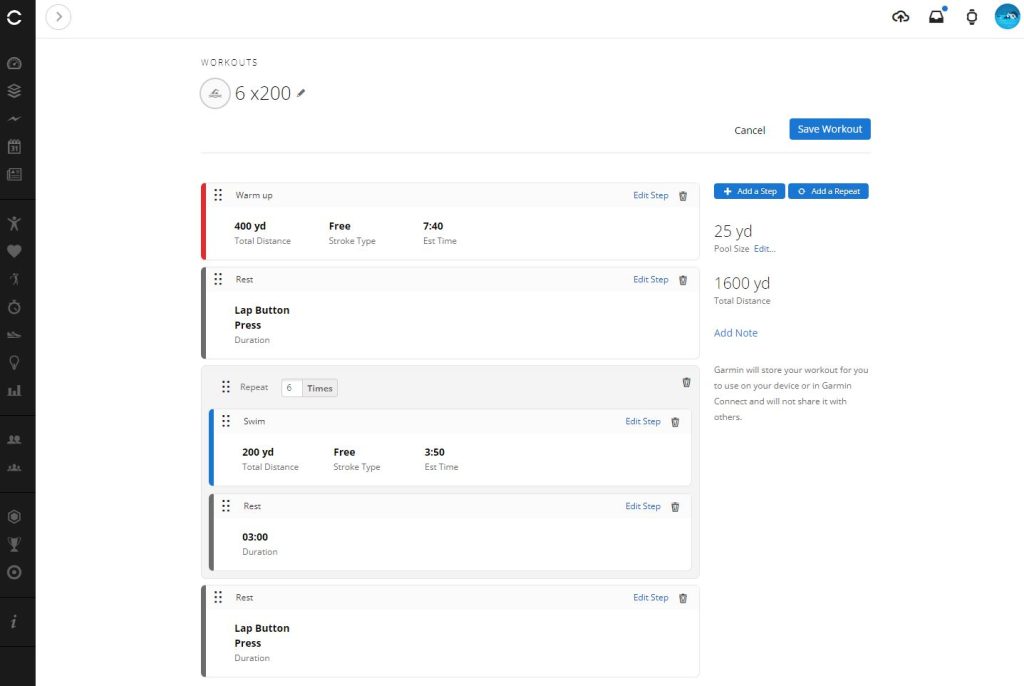Open the trophy challenges sidebar icon

(x=14, y=545)
